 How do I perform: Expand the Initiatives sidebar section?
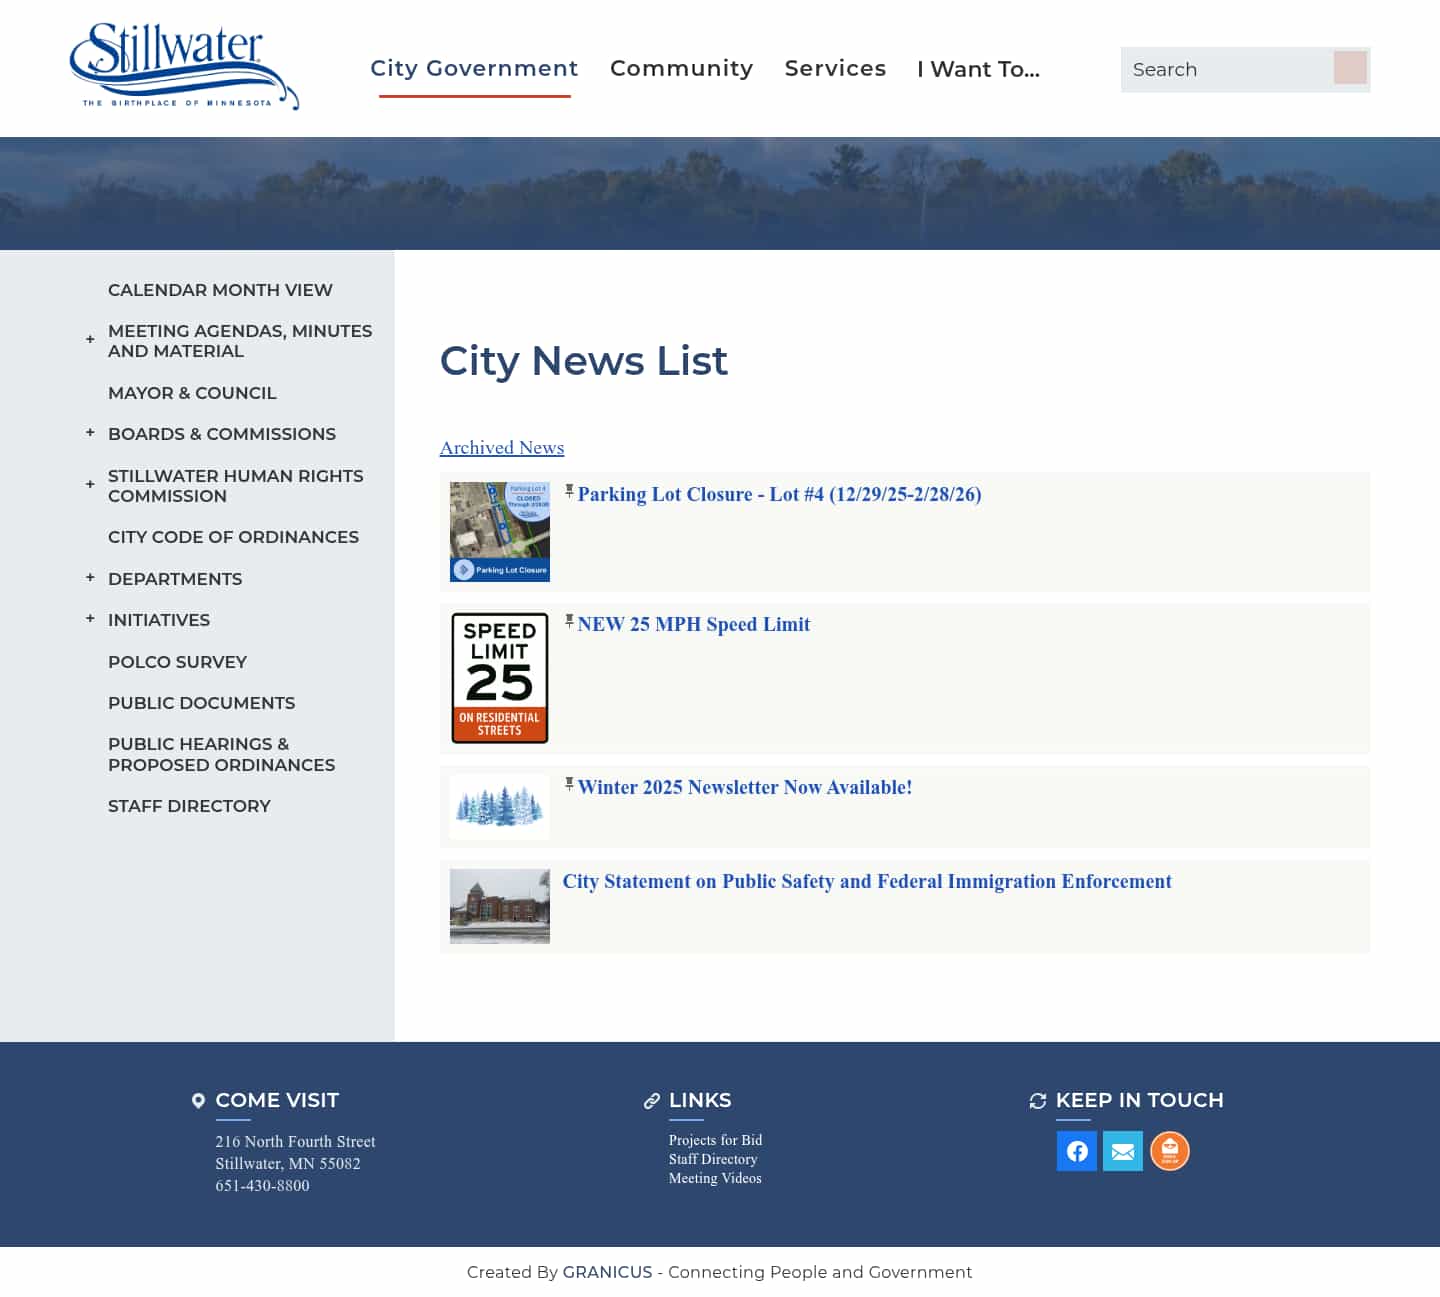[89, 618]
